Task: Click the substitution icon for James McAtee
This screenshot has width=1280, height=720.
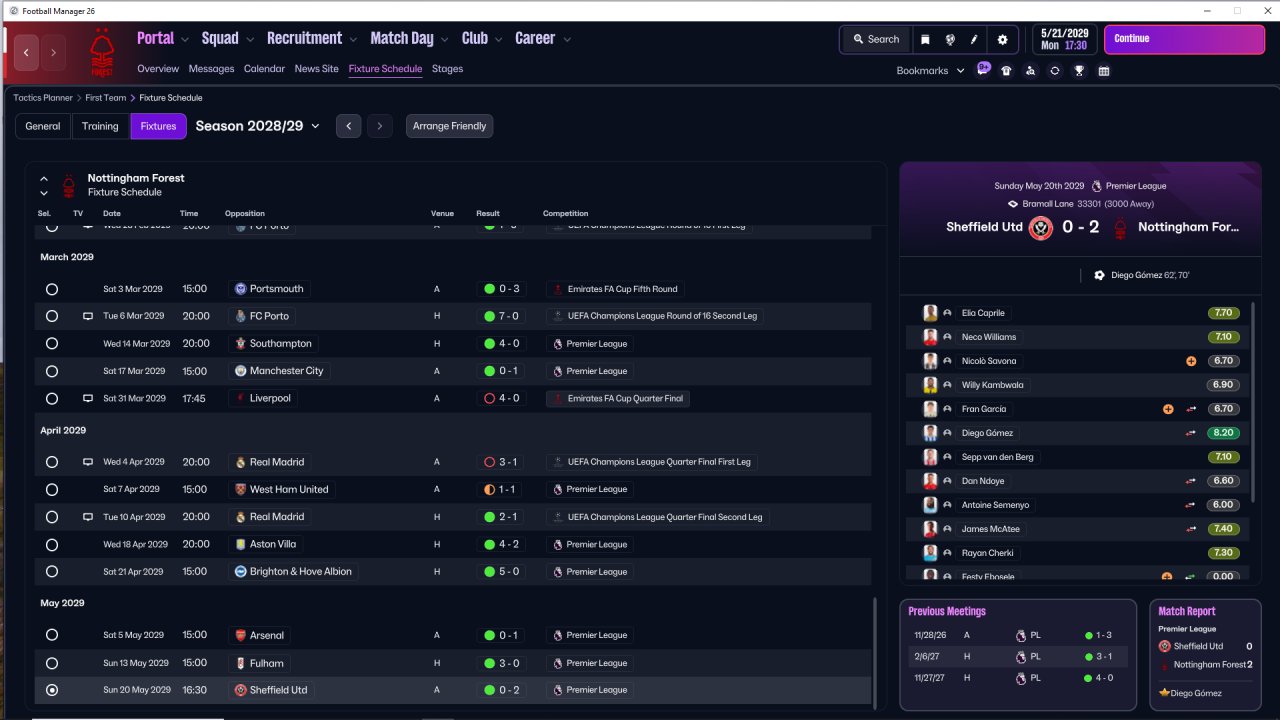Action: [1191, 529]
